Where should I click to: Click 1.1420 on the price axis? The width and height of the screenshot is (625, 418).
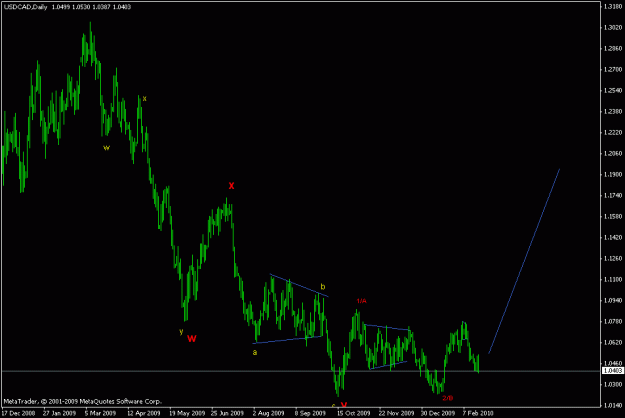613,237
